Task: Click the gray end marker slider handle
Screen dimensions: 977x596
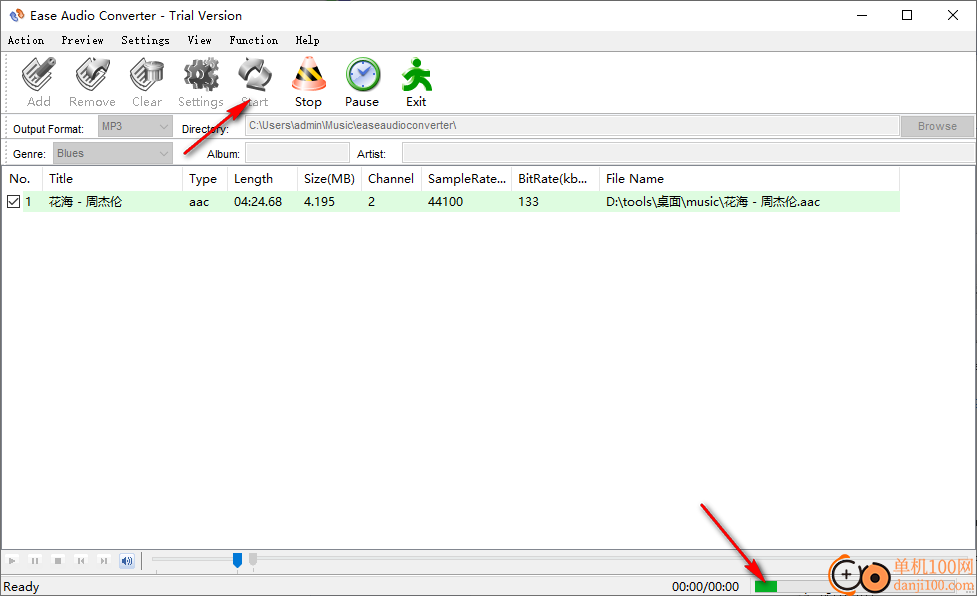Action: [253, 560]
